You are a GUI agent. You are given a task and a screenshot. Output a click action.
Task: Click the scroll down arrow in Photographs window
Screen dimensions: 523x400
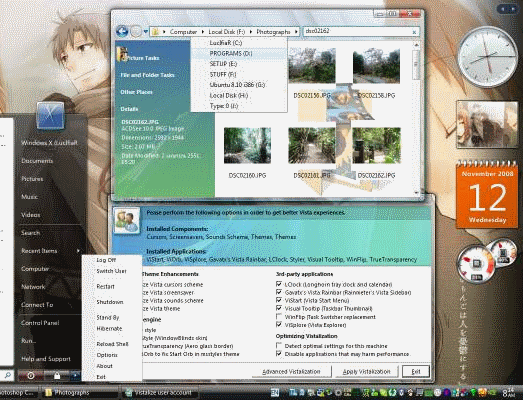(416, 192)
